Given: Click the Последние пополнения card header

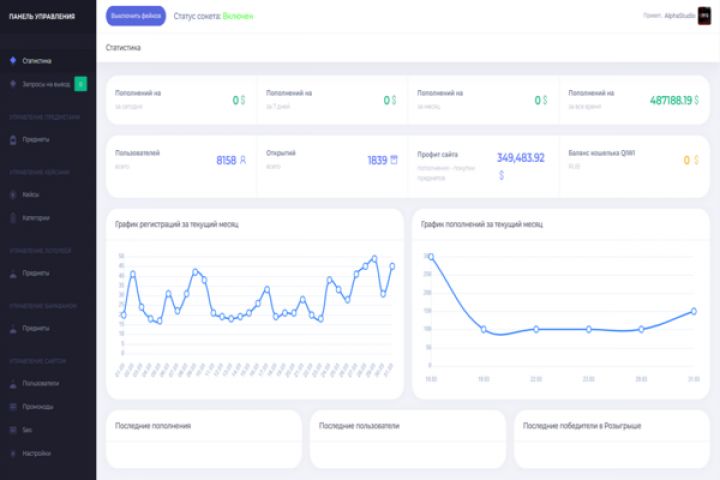Looking at the screenshot, I should click(153, 426).
